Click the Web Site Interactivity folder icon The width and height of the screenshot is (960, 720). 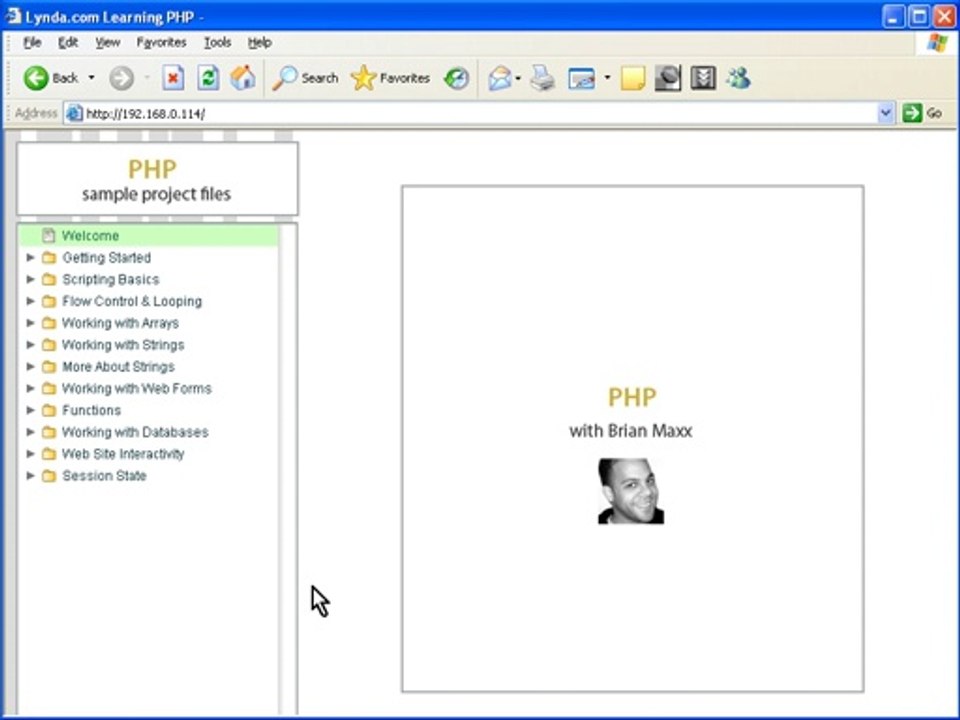pos(49,454)
